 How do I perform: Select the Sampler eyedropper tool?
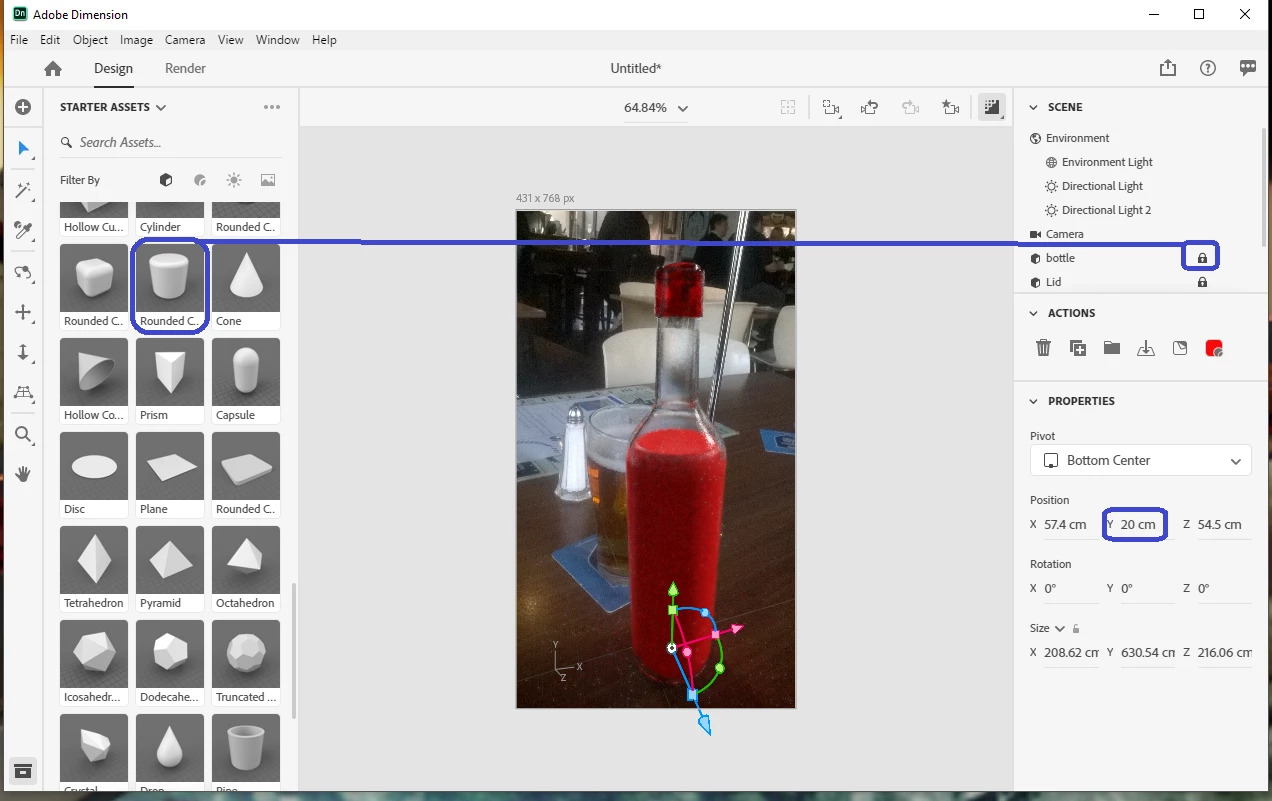24,231
